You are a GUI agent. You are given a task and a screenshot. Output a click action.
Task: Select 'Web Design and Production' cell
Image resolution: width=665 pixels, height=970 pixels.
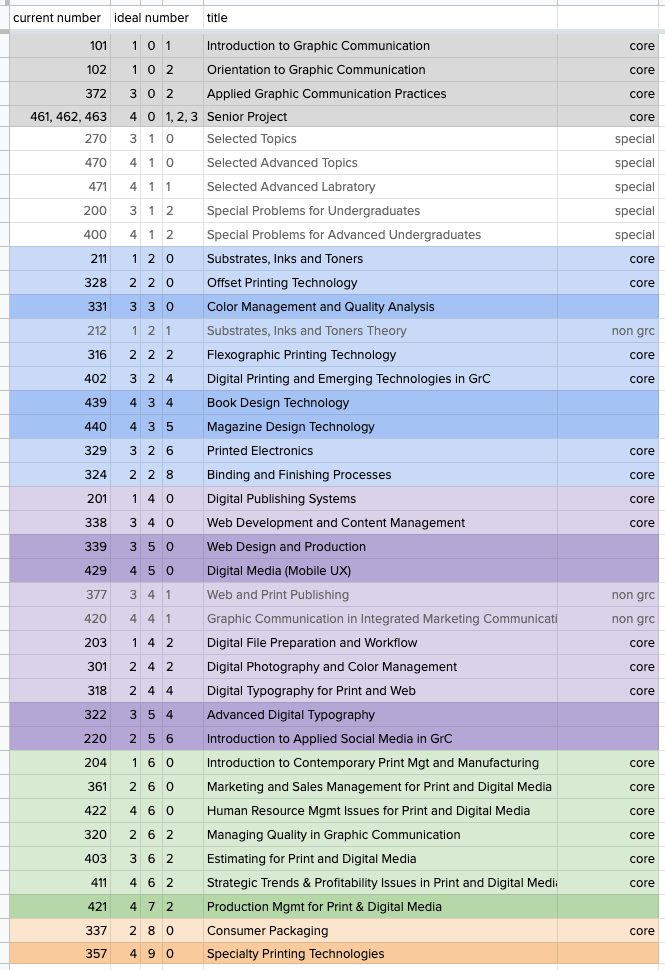[x=380, y=547]
